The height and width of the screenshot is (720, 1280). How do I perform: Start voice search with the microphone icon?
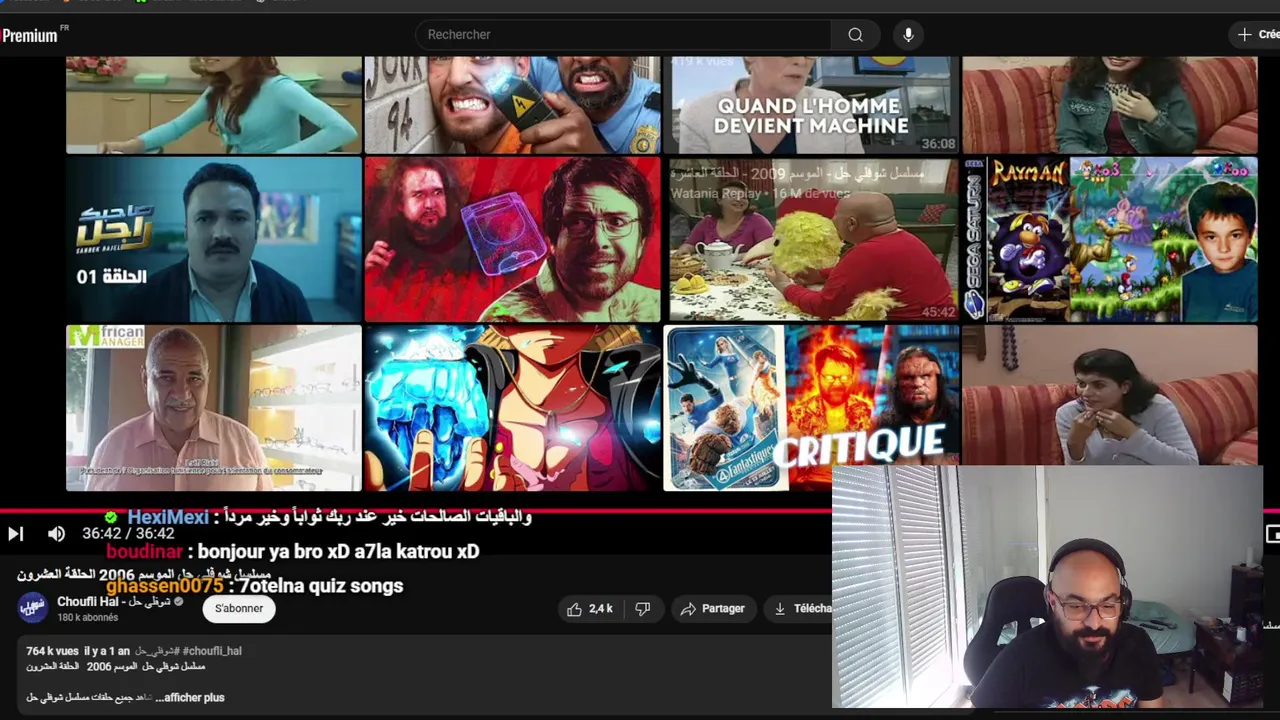pos(908,35)
